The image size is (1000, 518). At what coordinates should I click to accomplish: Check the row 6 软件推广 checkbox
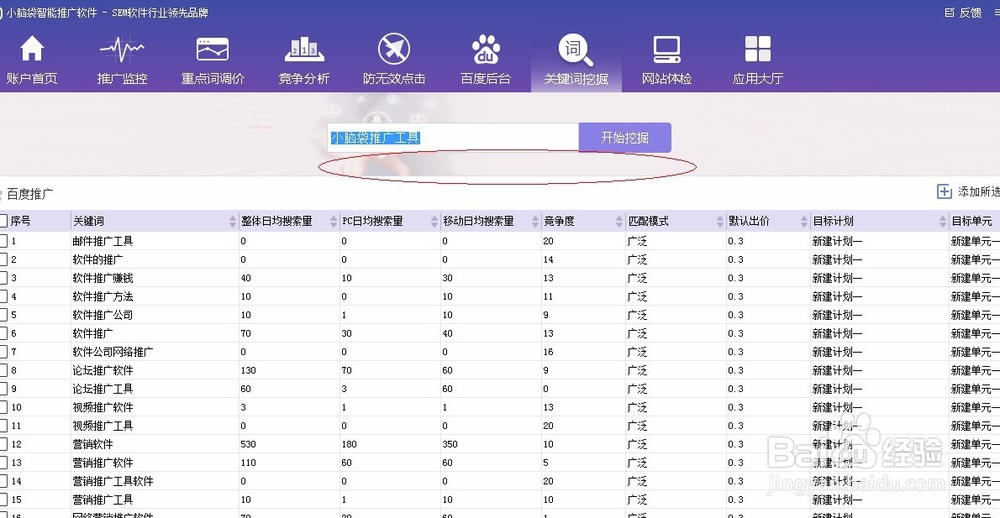3,334
